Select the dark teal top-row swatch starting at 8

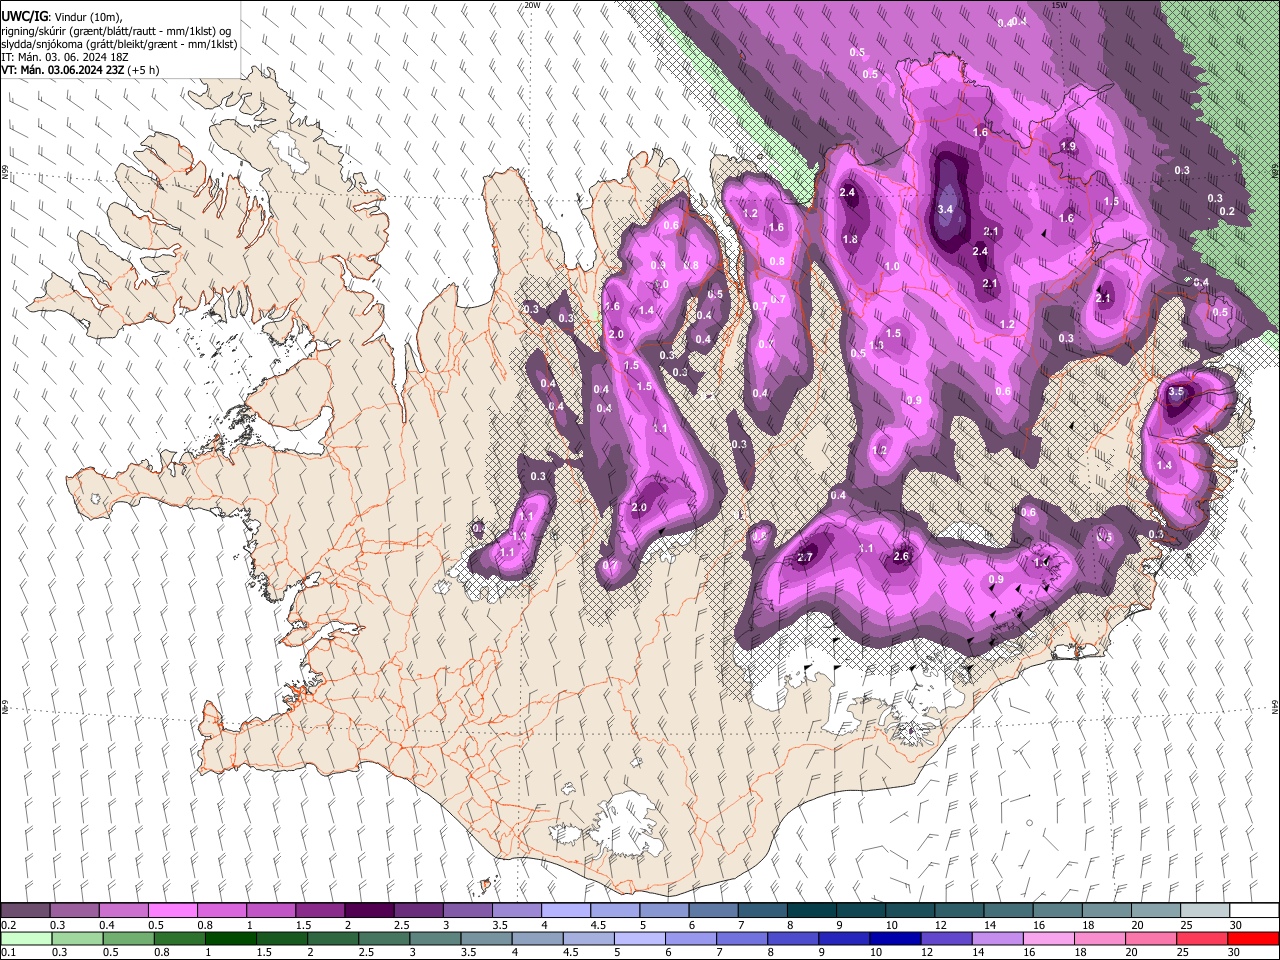(811, 910)
